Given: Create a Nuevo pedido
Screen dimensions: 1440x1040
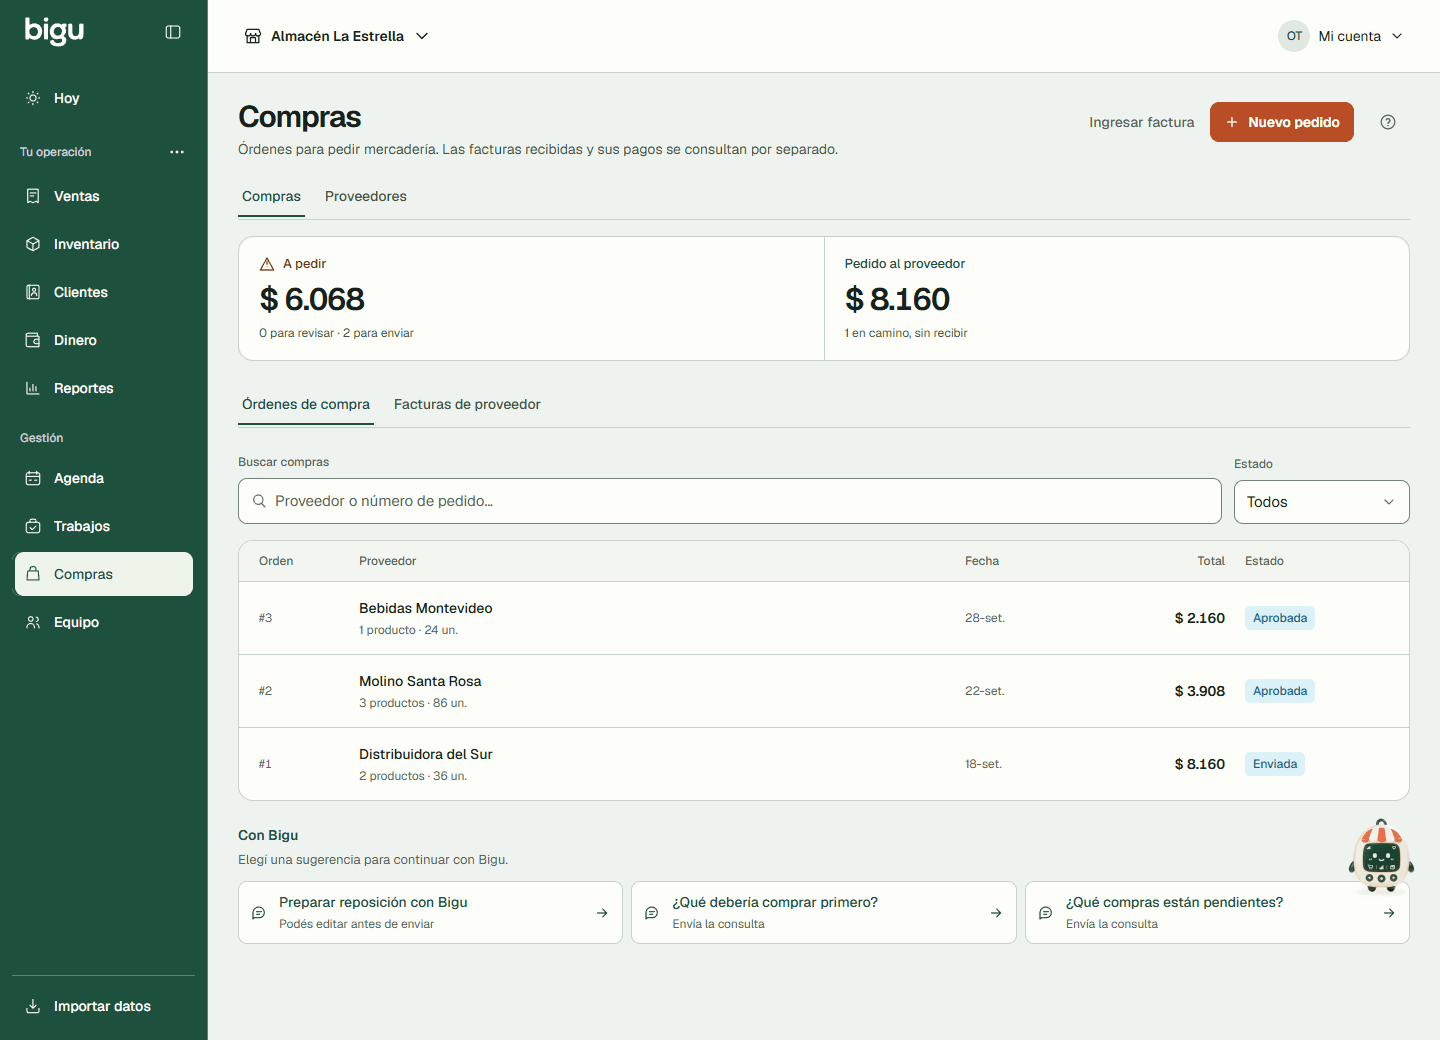Looking at the screenshot, I should tap(1282, 122).
